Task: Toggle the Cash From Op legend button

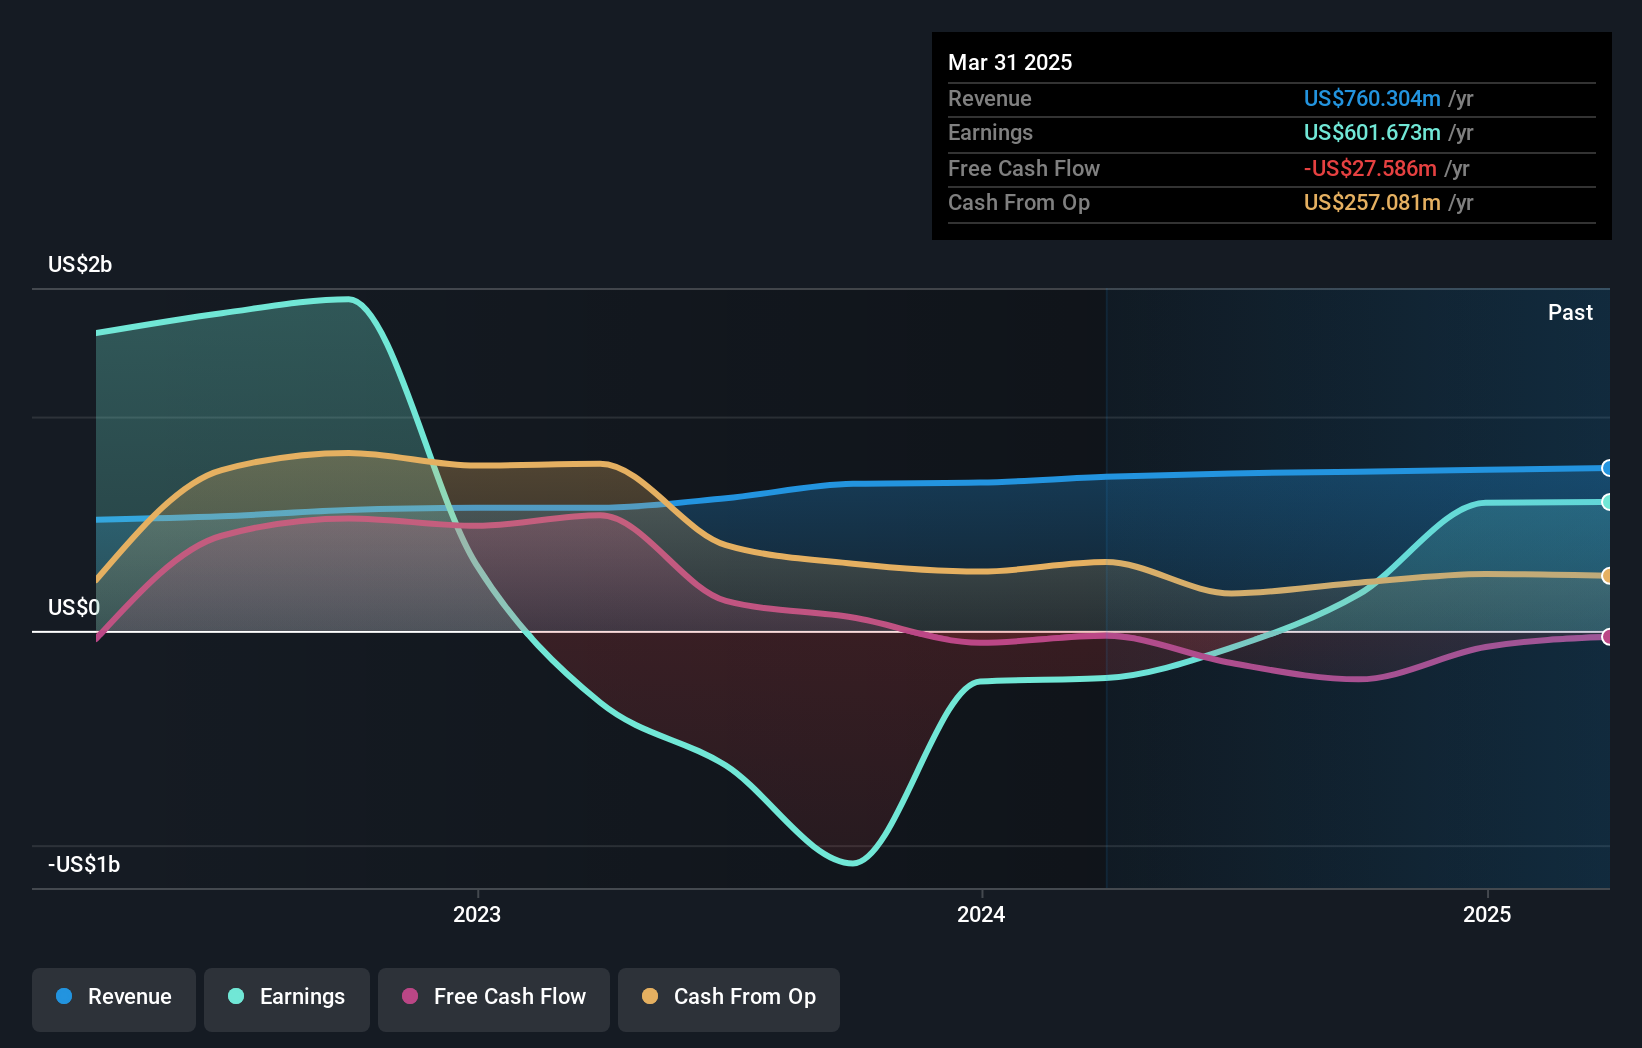Action: (729, 999)
